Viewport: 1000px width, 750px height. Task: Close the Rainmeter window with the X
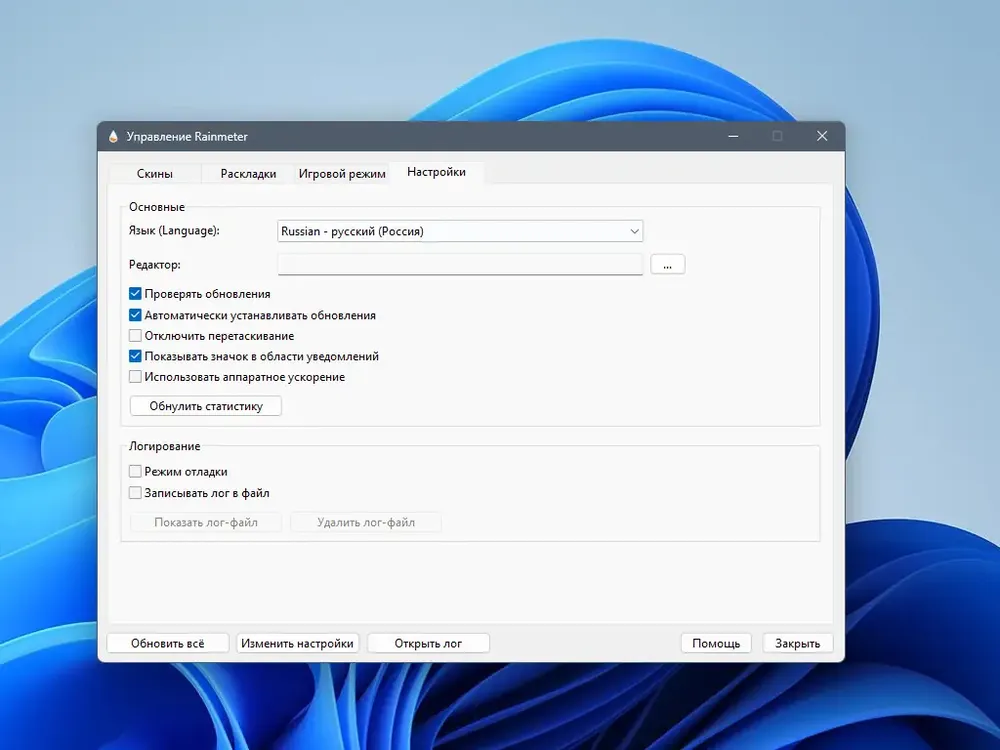[822, 136]
